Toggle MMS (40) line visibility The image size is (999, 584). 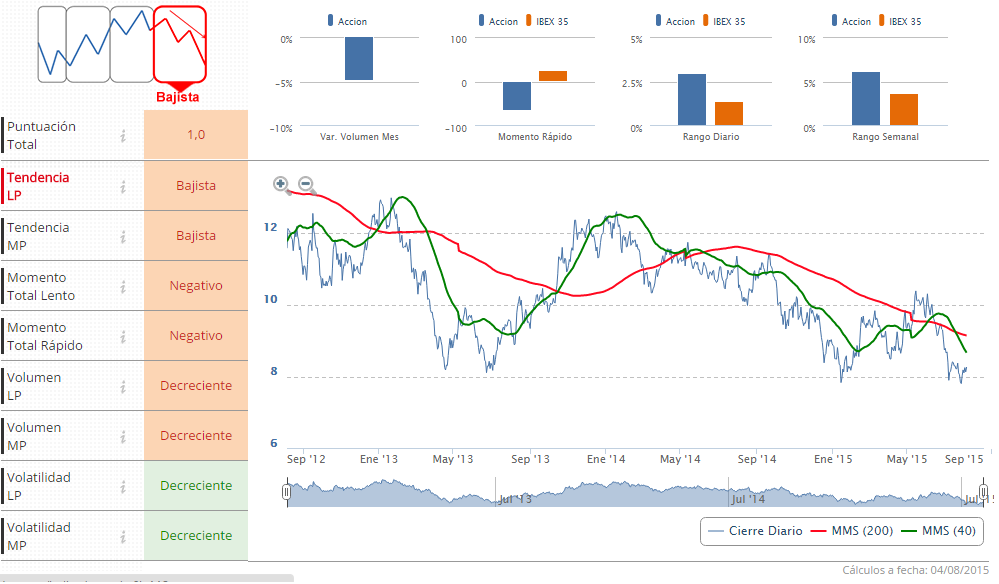(x=938, y=531)
